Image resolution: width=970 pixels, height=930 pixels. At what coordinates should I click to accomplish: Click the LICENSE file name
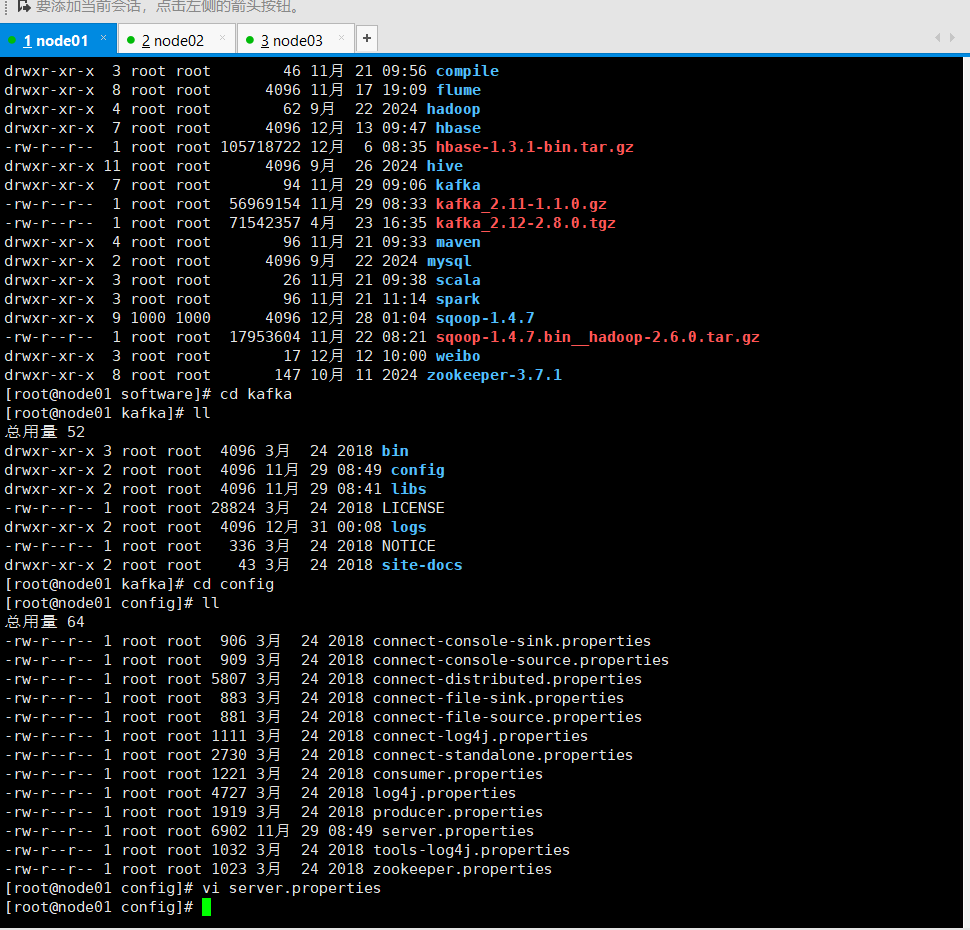tap(413, 509)
